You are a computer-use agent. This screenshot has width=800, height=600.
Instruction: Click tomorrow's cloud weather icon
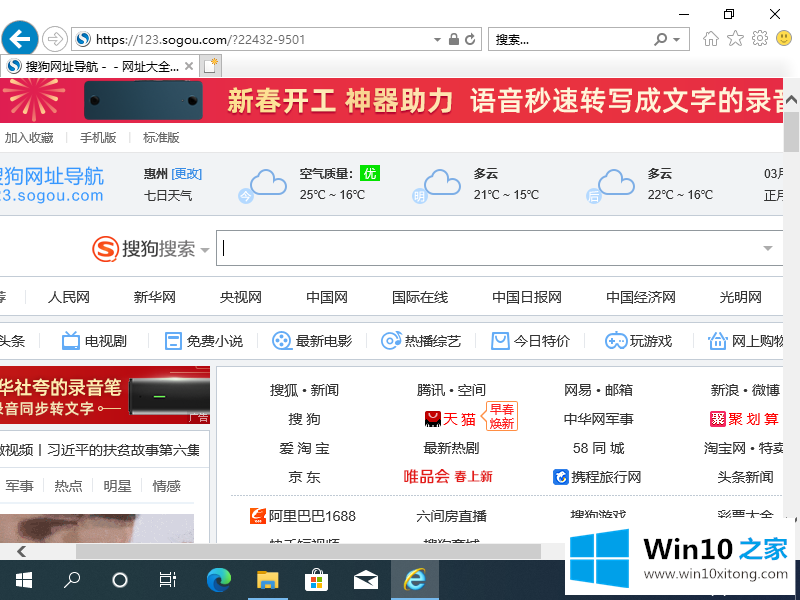(438, 186)
